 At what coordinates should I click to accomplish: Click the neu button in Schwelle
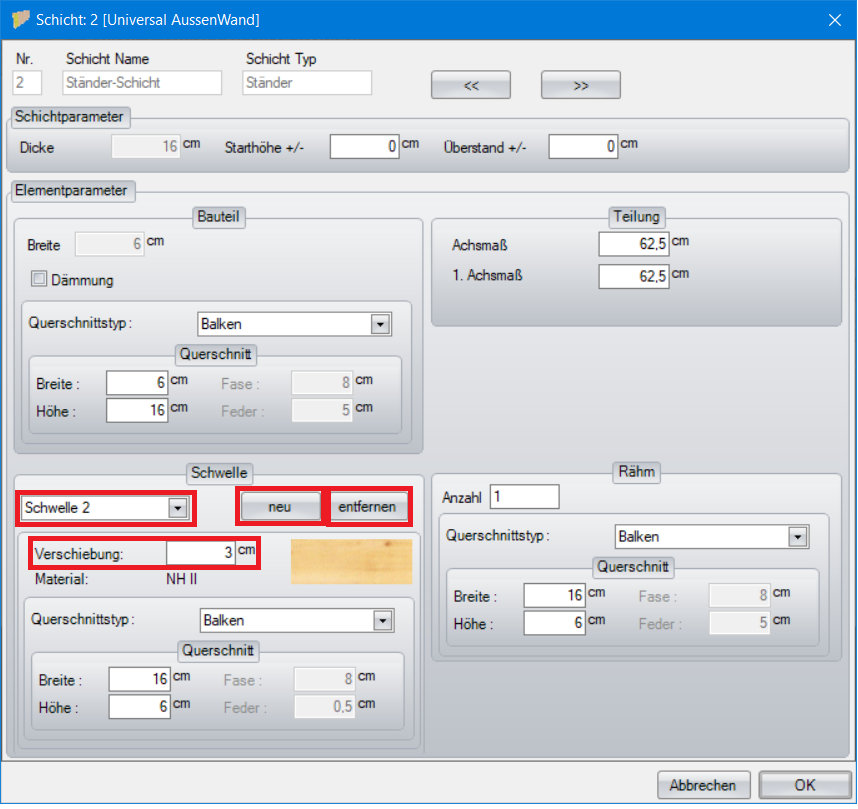(x=280, y=507)
